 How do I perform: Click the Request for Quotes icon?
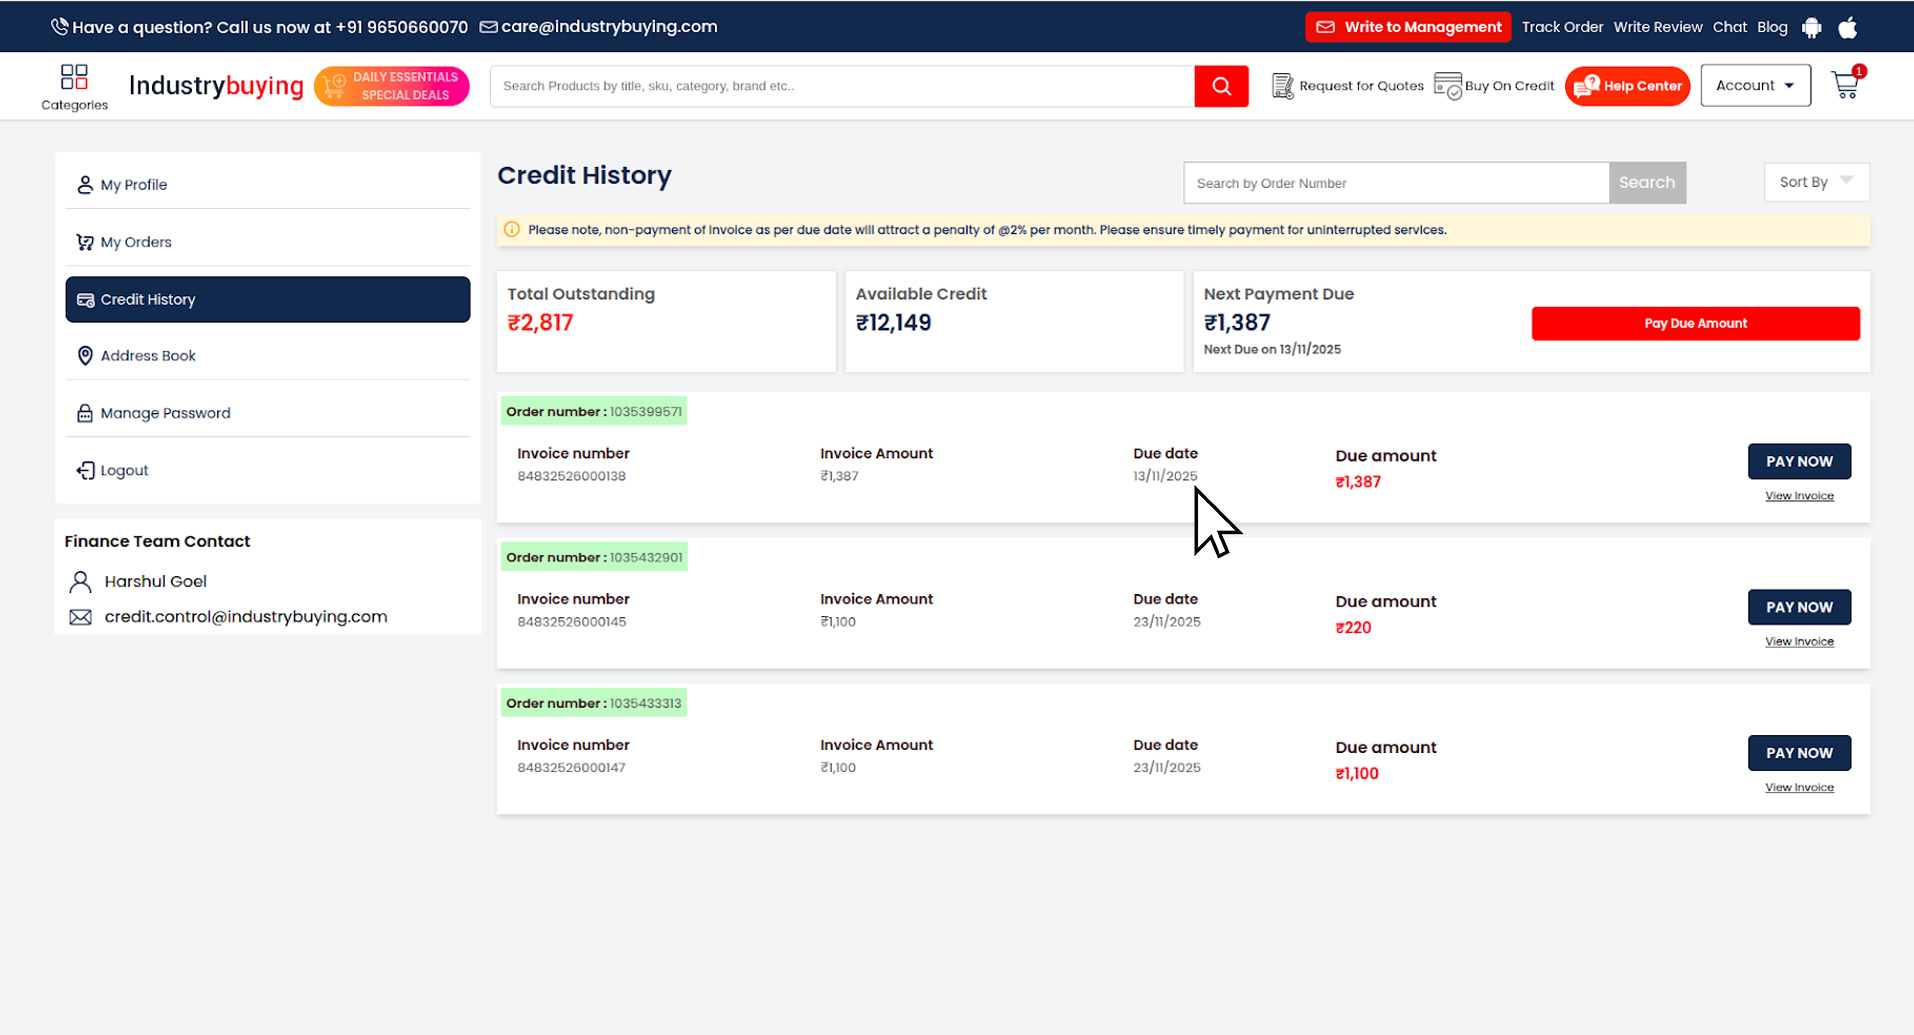pos(1282,86)
